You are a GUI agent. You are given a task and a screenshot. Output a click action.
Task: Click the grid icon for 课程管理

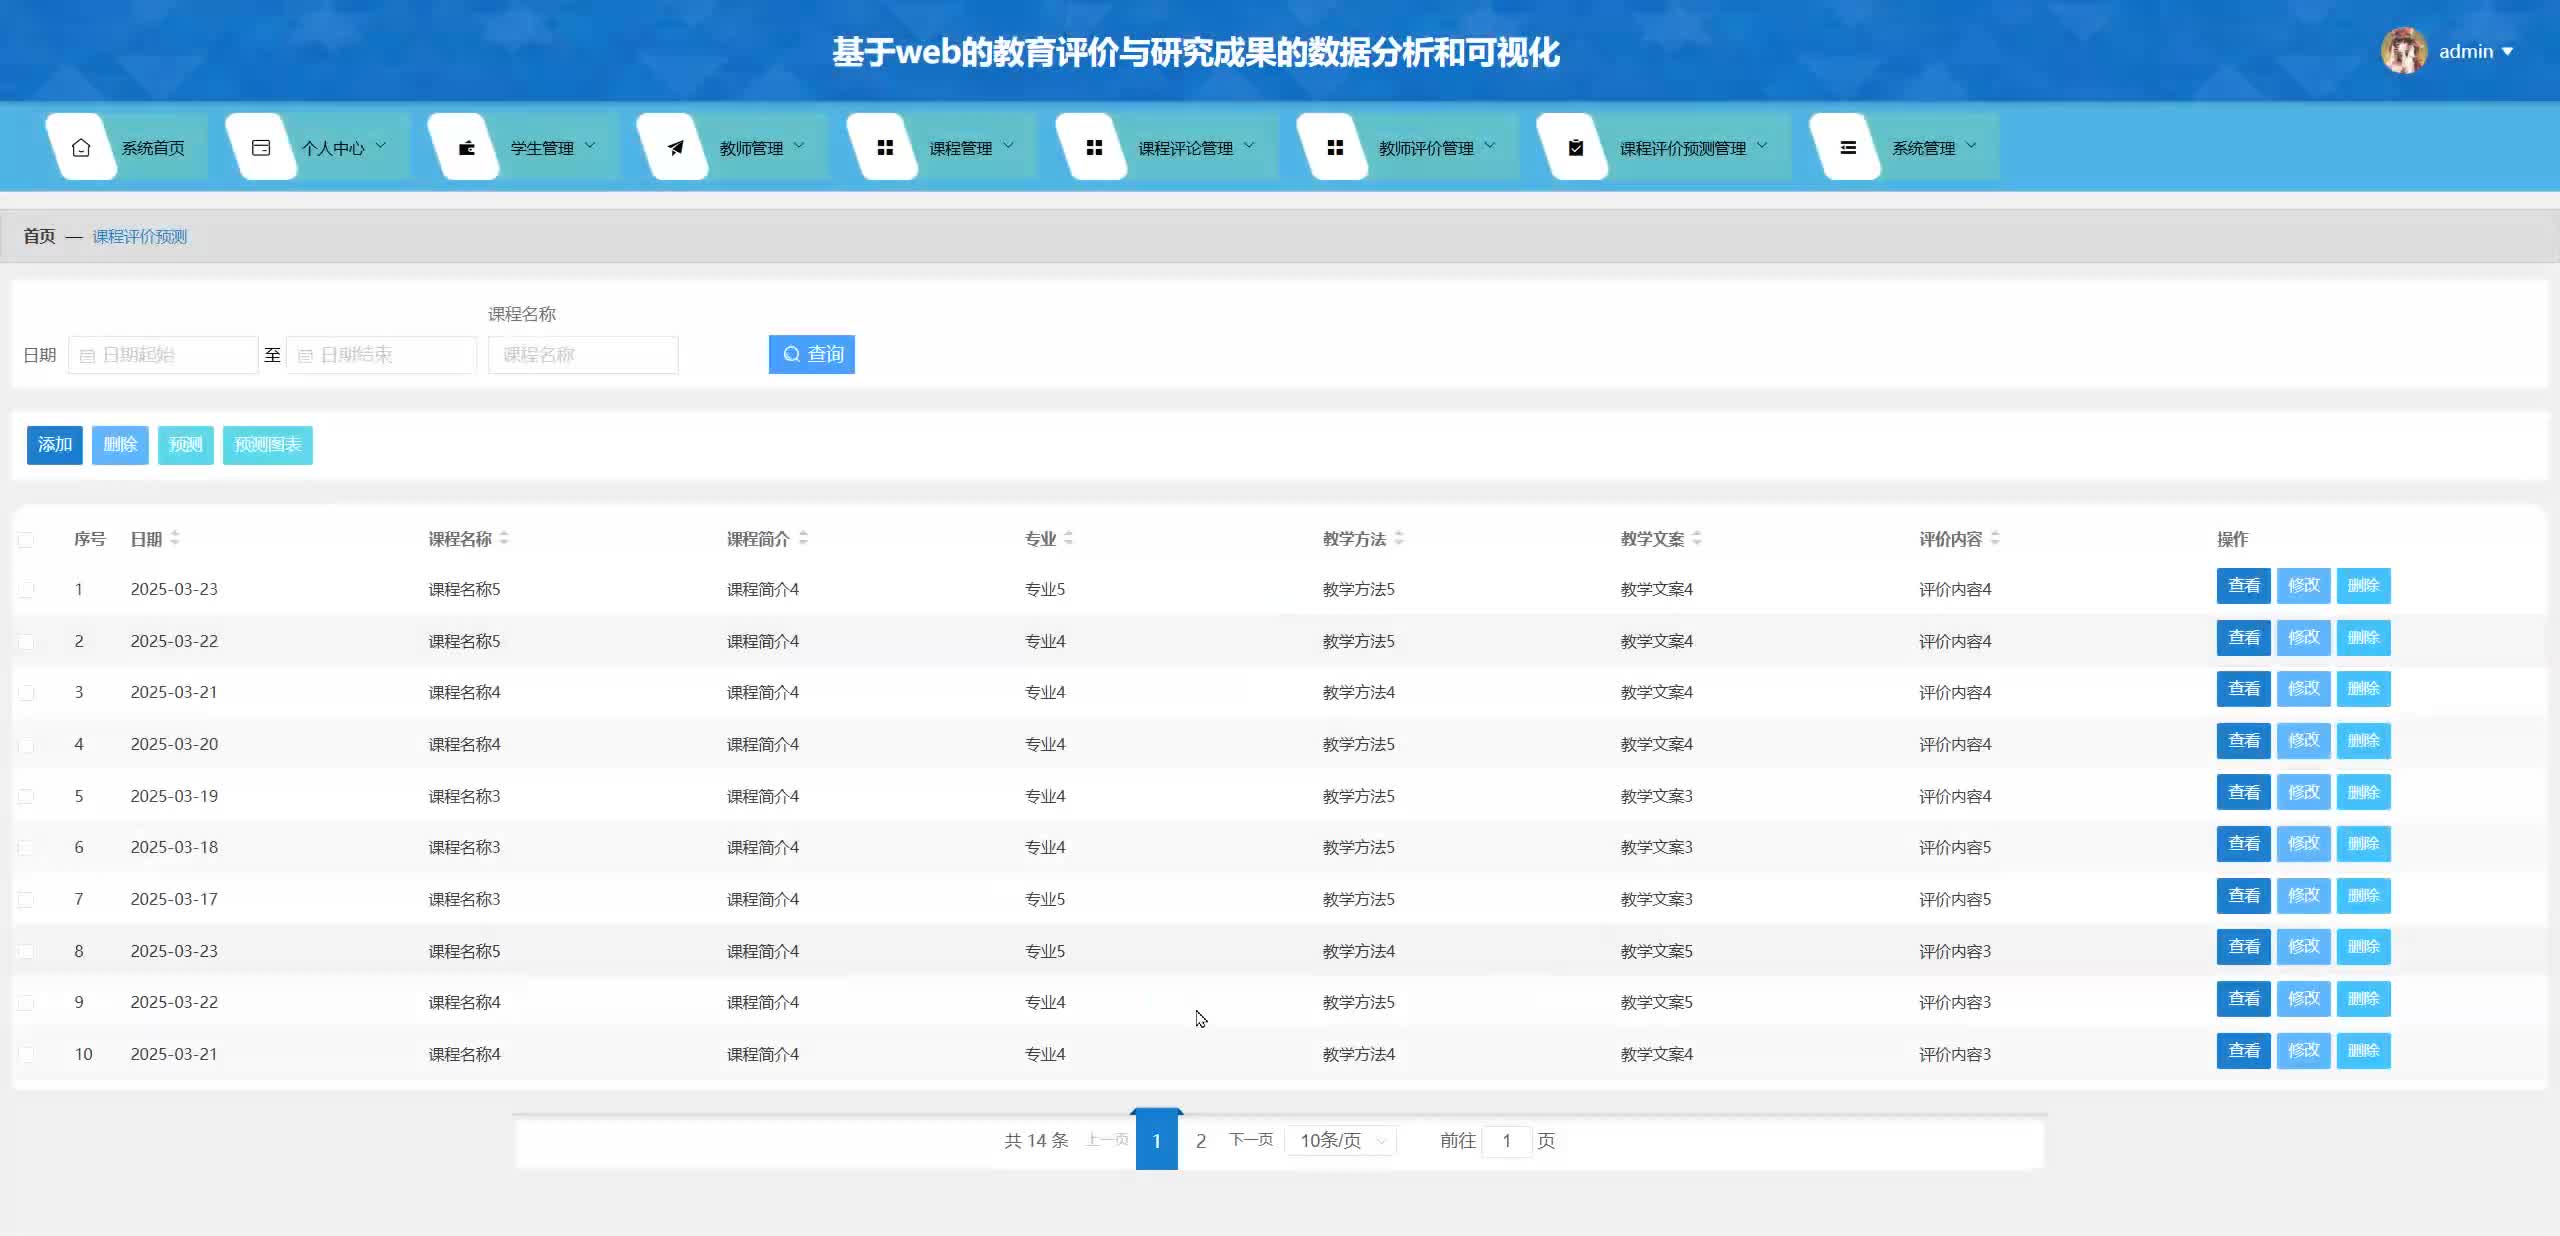pos(885,148)
